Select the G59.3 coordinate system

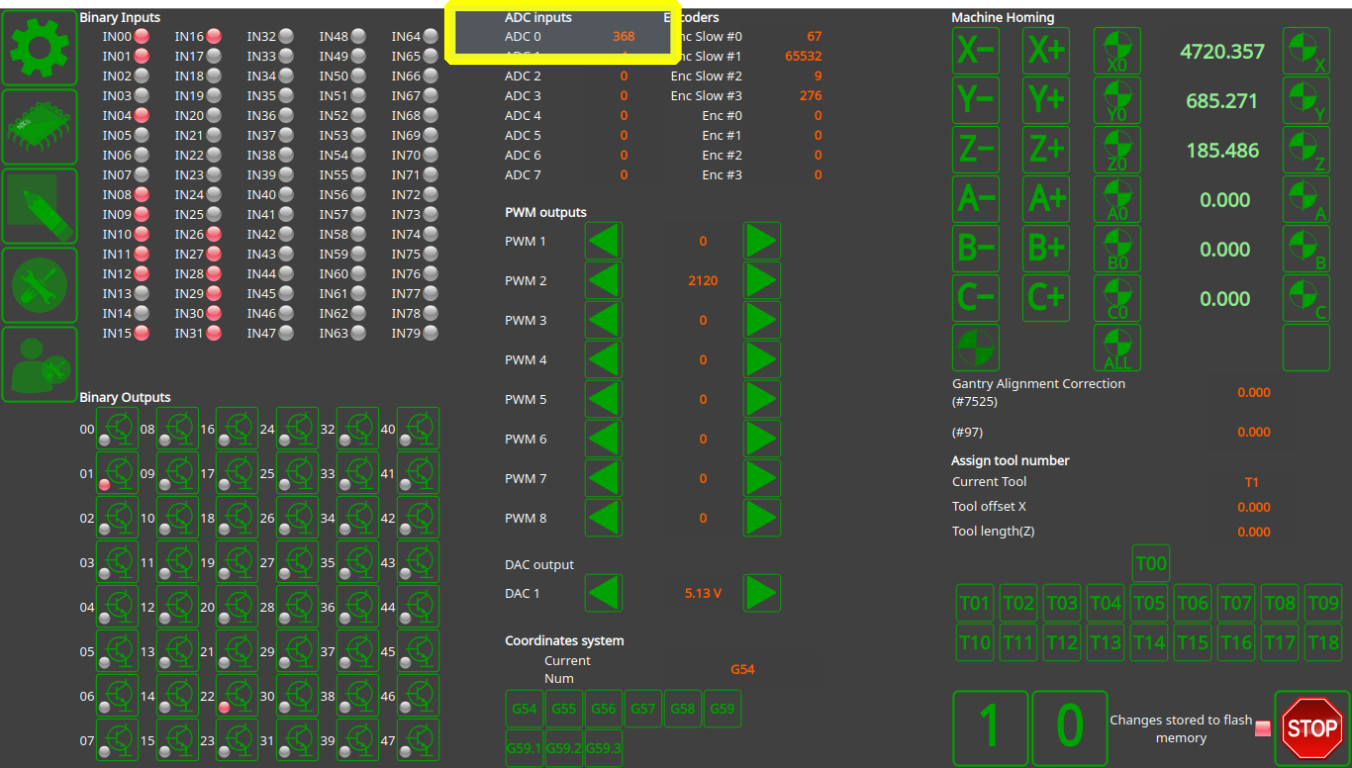[602, 748]
